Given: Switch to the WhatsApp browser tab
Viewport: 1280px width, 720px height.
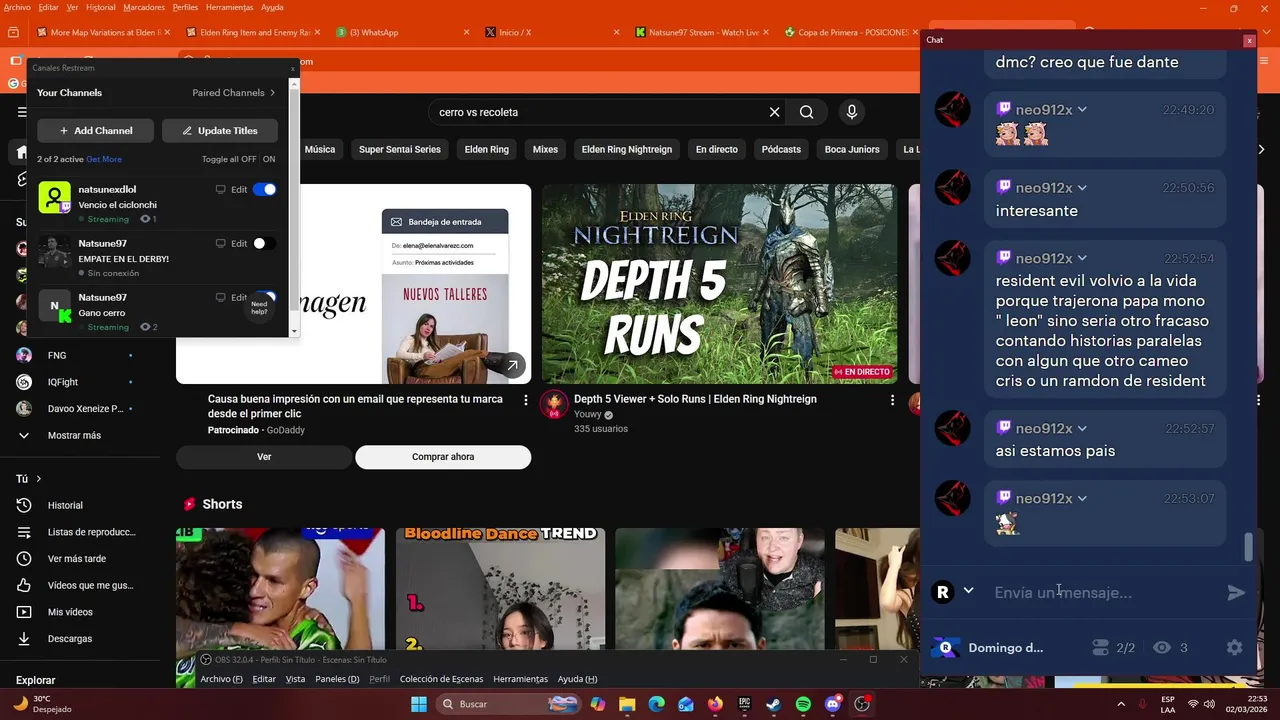Looking at the screenshot, I should tap(402, 32).
